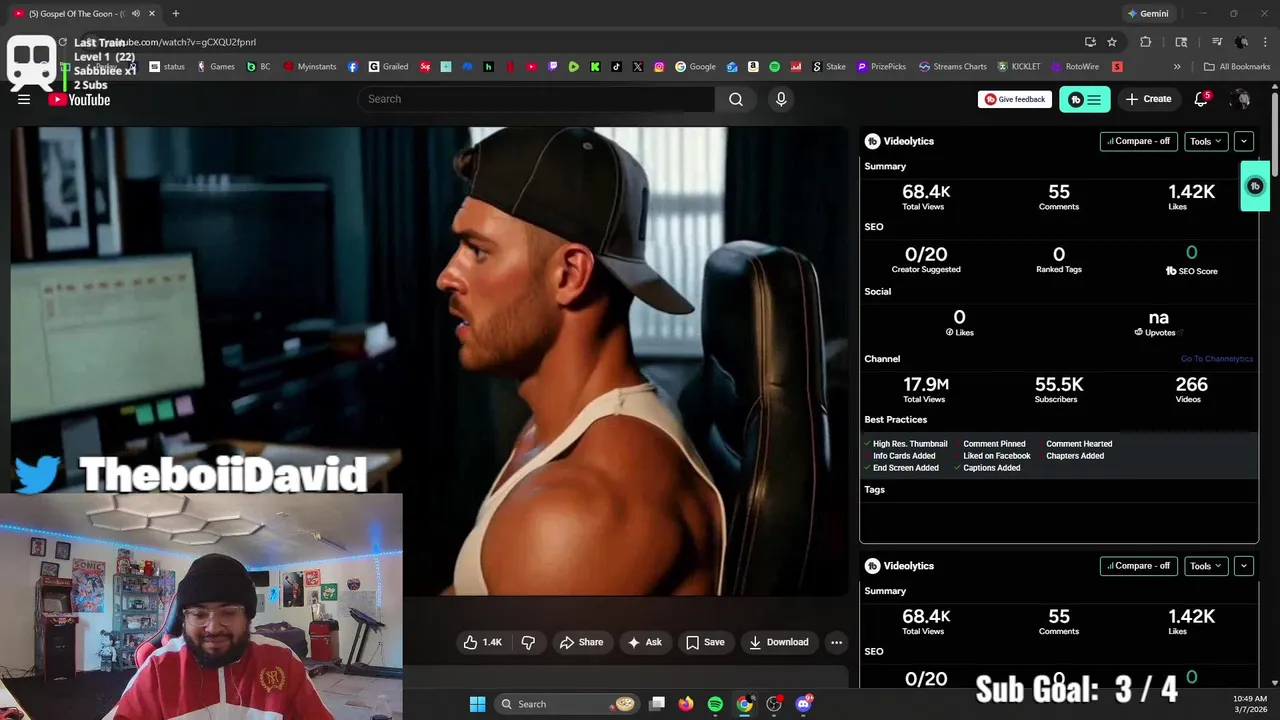Follow the Go To Channelytics link
Screen dimensions: 1280x720
coord(1216,359)
